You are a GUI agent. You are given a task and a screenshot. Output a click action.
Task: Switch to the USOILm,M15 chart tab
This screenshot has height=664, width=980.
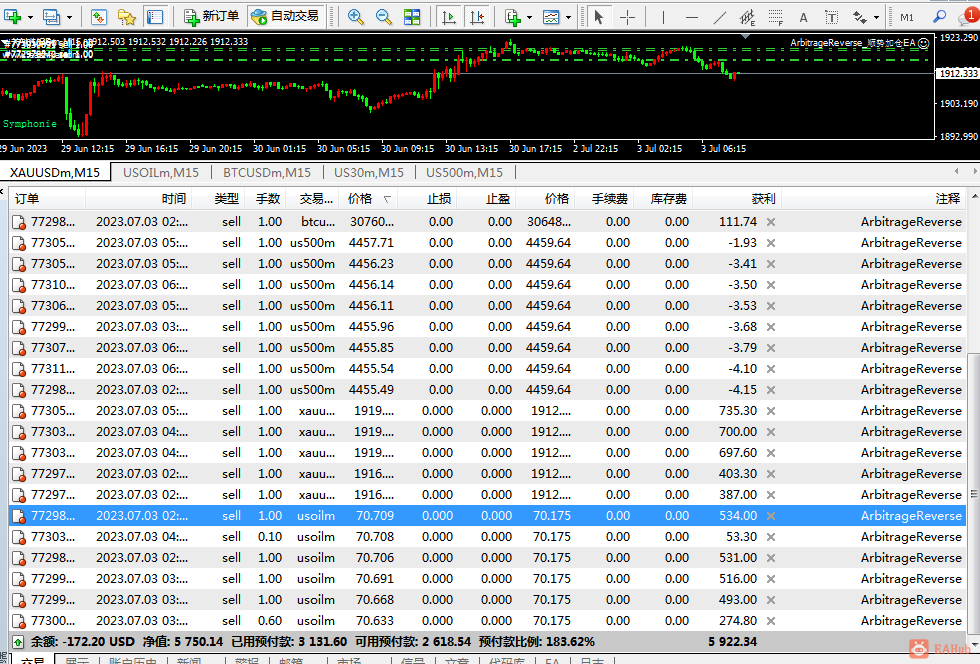pyautogui.click(x=160, y=172)
